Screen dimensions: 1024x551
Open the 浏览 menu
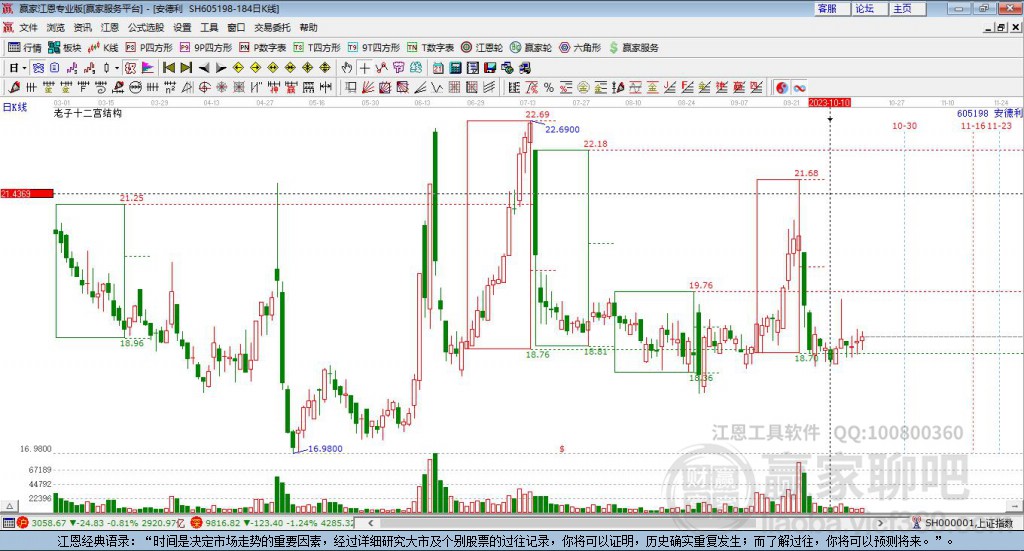(x=56, y=27)
